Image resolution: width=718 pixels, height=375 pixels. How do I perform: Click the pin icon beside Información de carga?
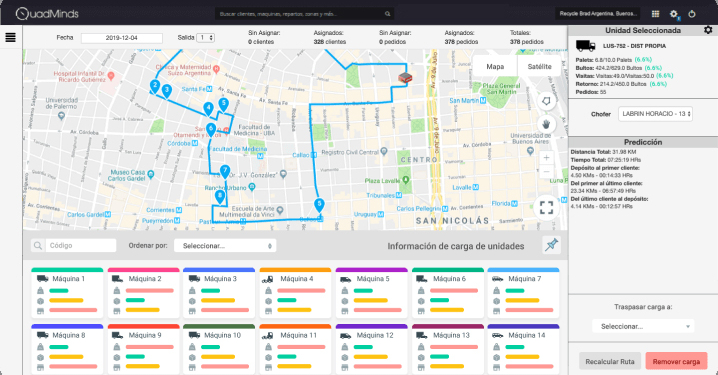click(x=552, y=245)
